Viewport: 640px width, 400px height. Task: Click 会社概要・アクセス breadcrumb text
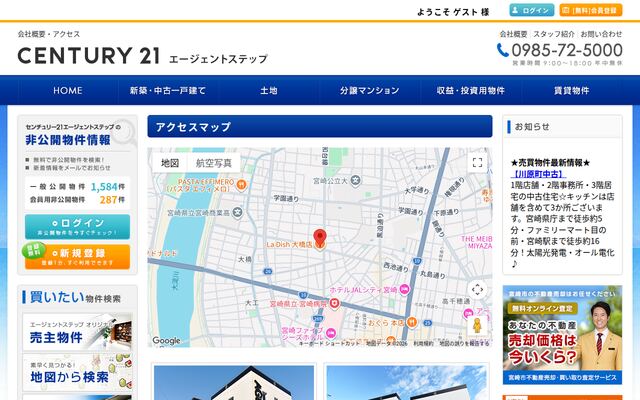tap(49, 34)
